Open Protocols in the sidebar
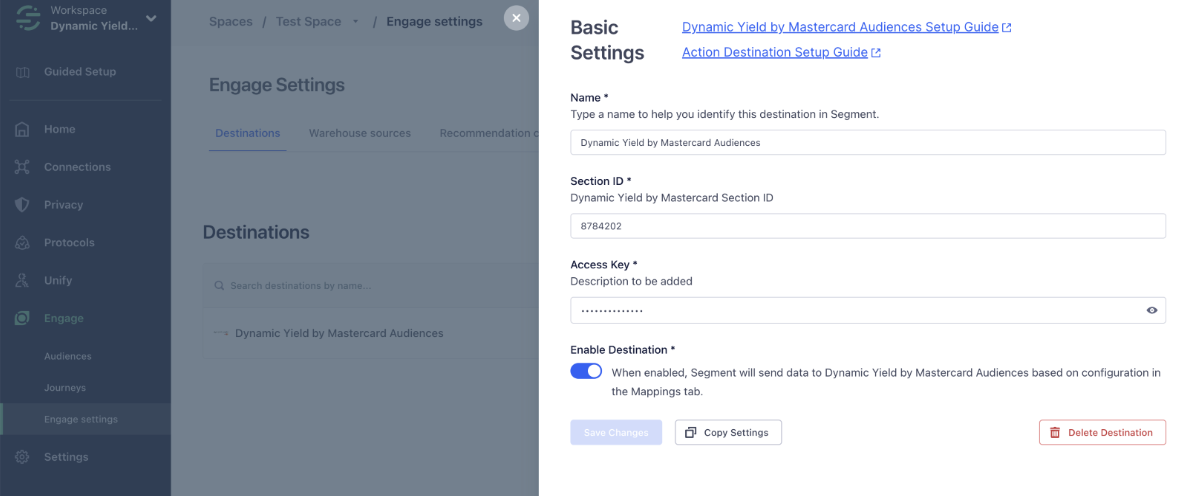This screenshot has height=496, width=1177. [x=69, y=243]
